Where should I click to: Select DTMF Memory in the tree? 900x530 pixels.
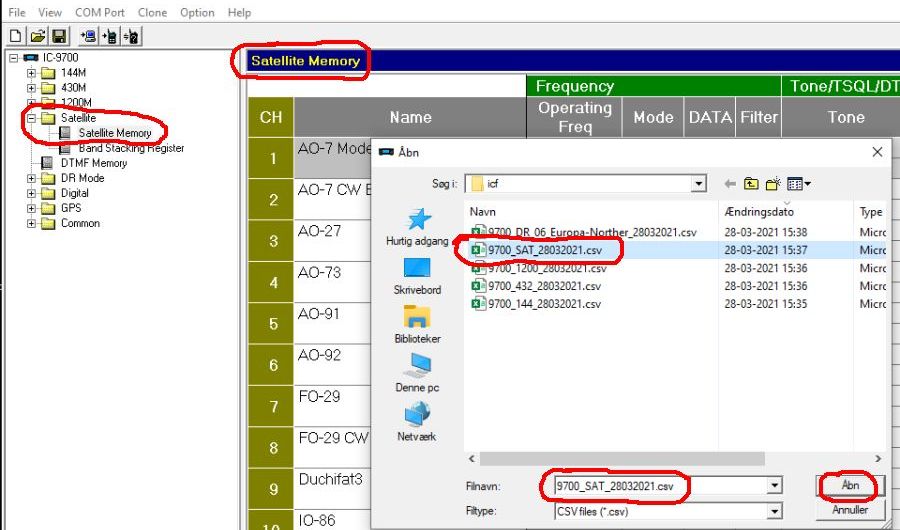(94, 163)
